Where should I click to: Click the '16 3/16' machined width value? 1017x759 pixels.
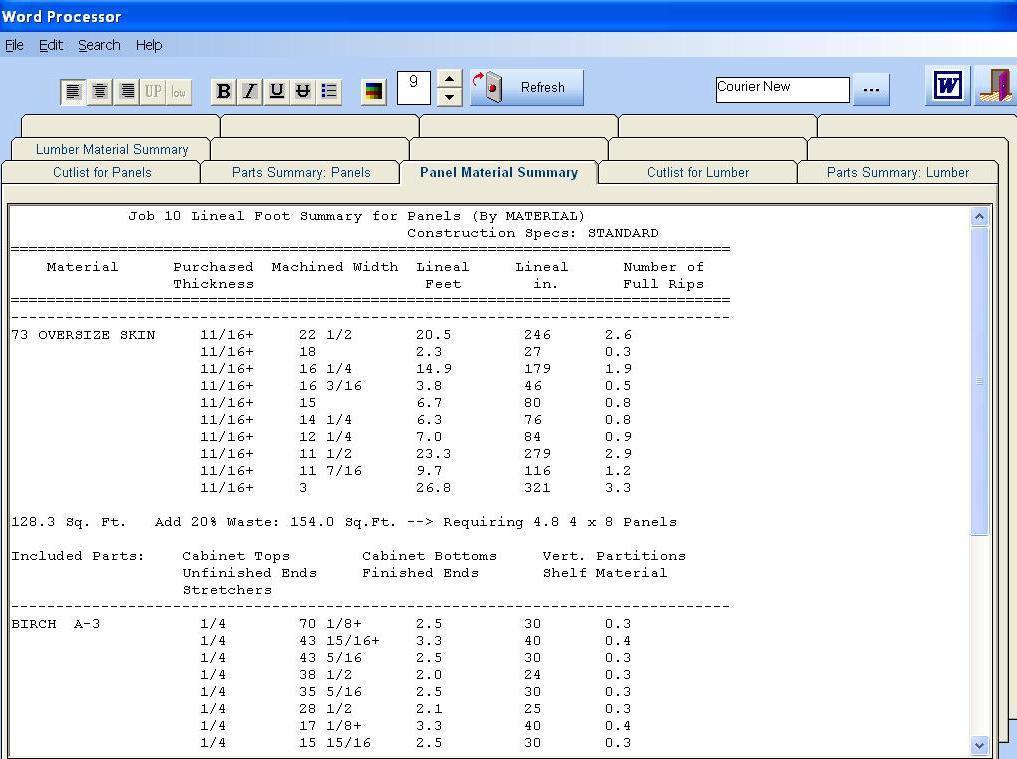point(330,386)
